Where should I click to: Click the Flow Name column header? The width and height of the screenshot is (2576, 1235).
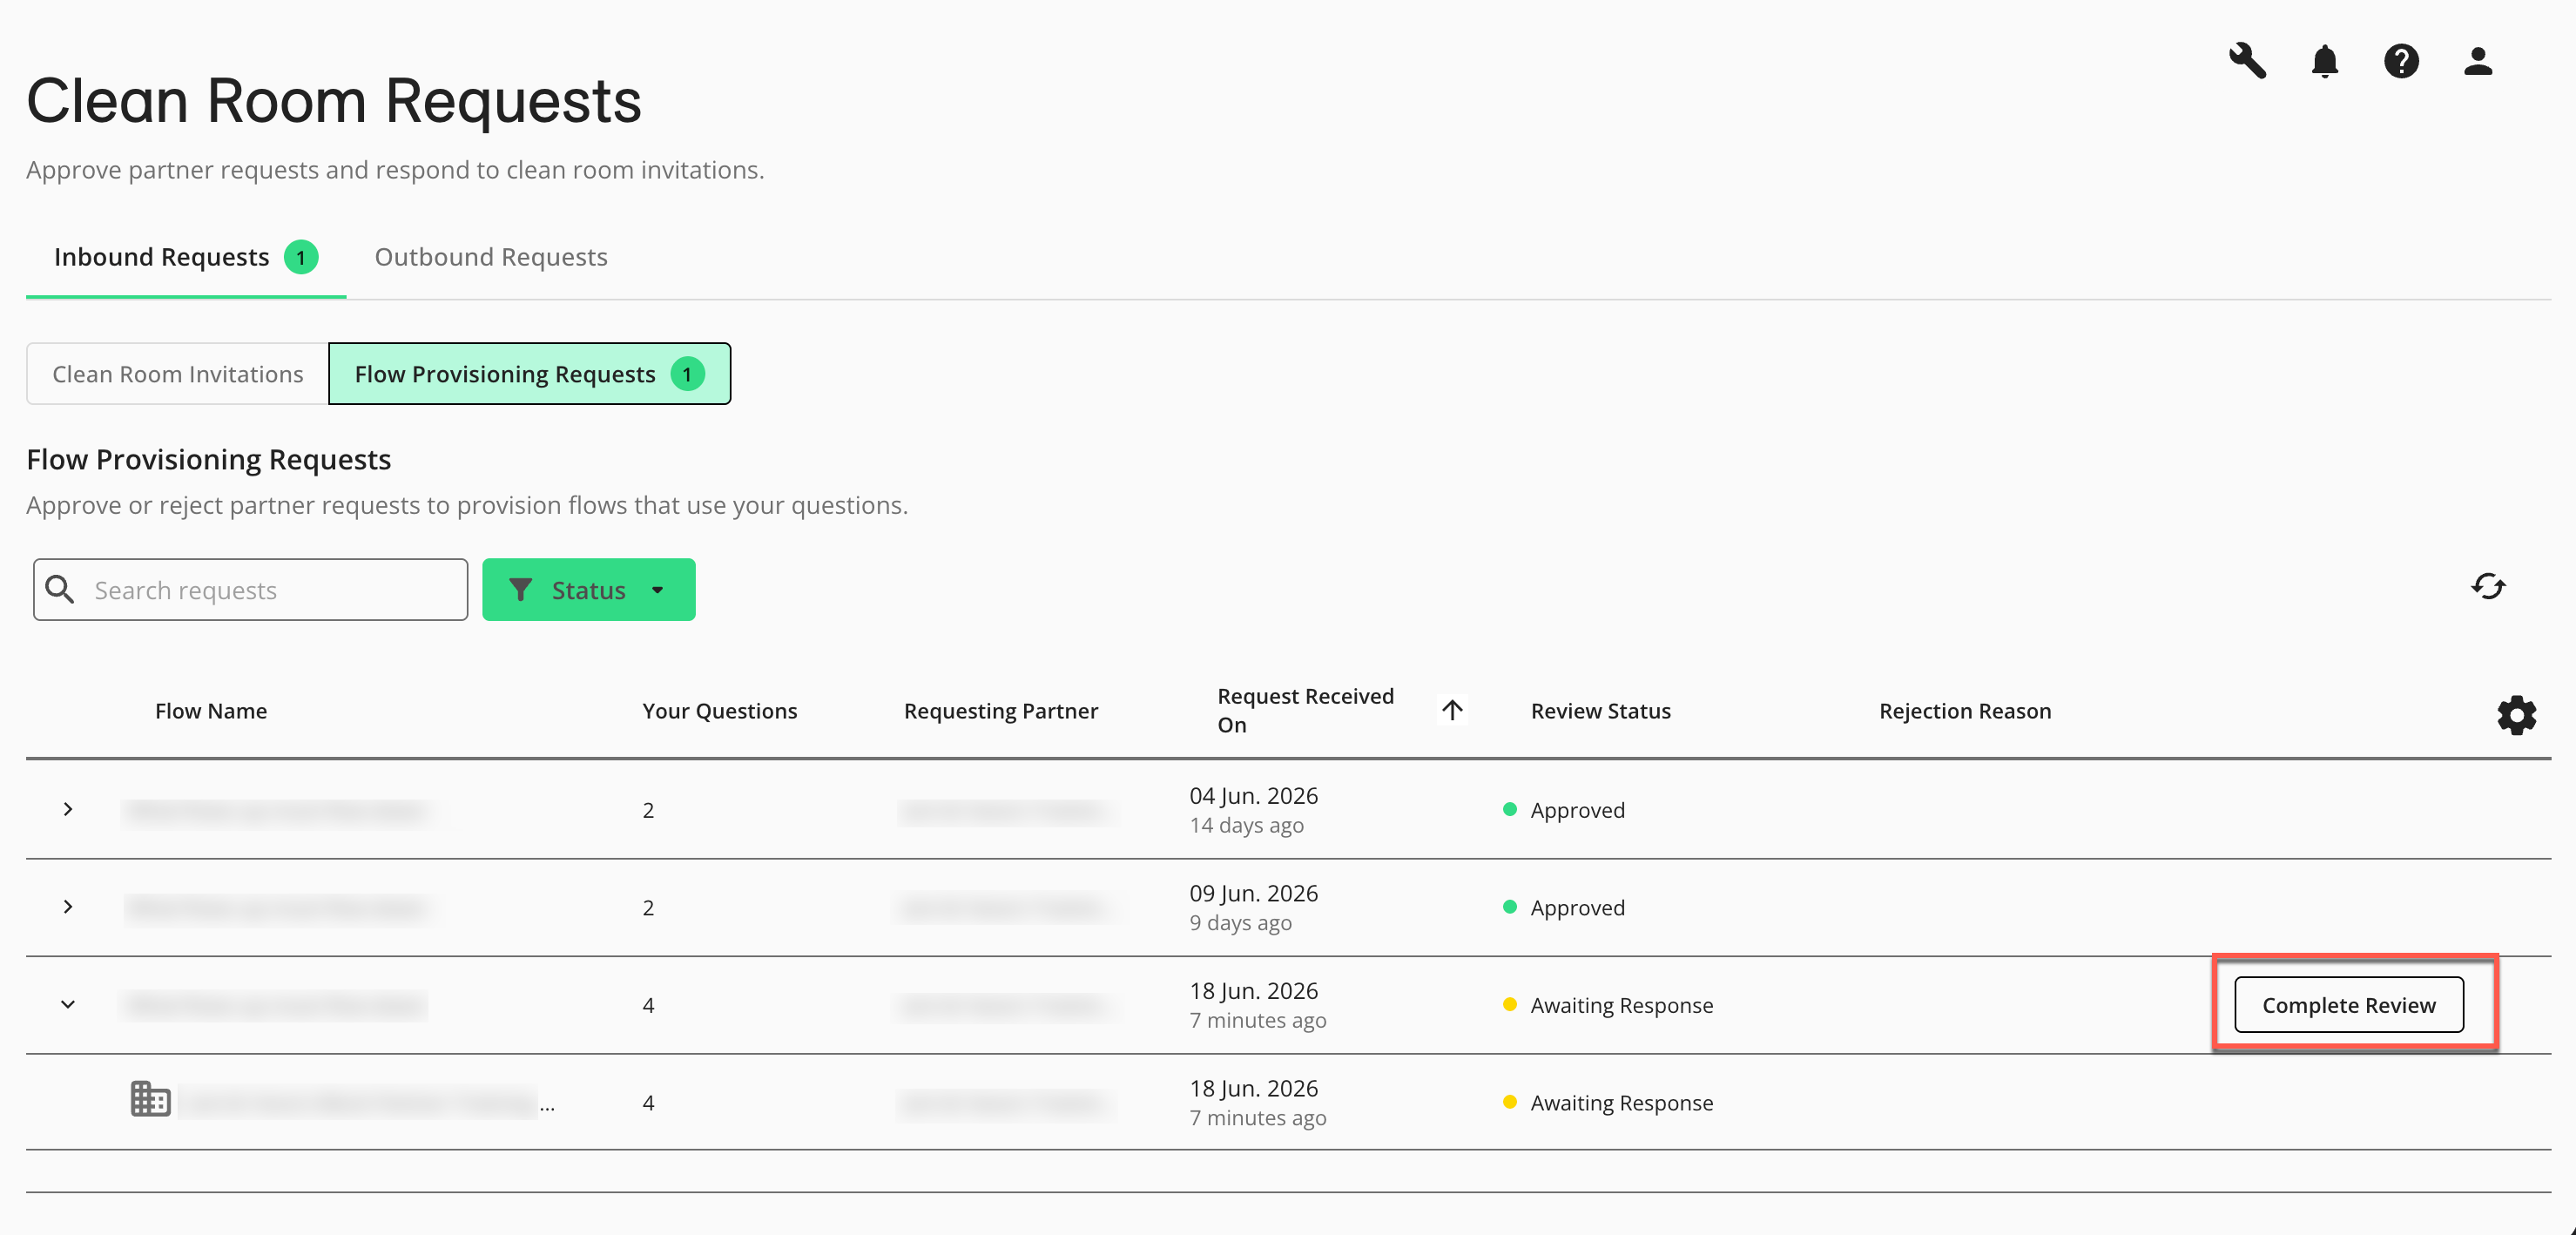[x=210, y=711]
